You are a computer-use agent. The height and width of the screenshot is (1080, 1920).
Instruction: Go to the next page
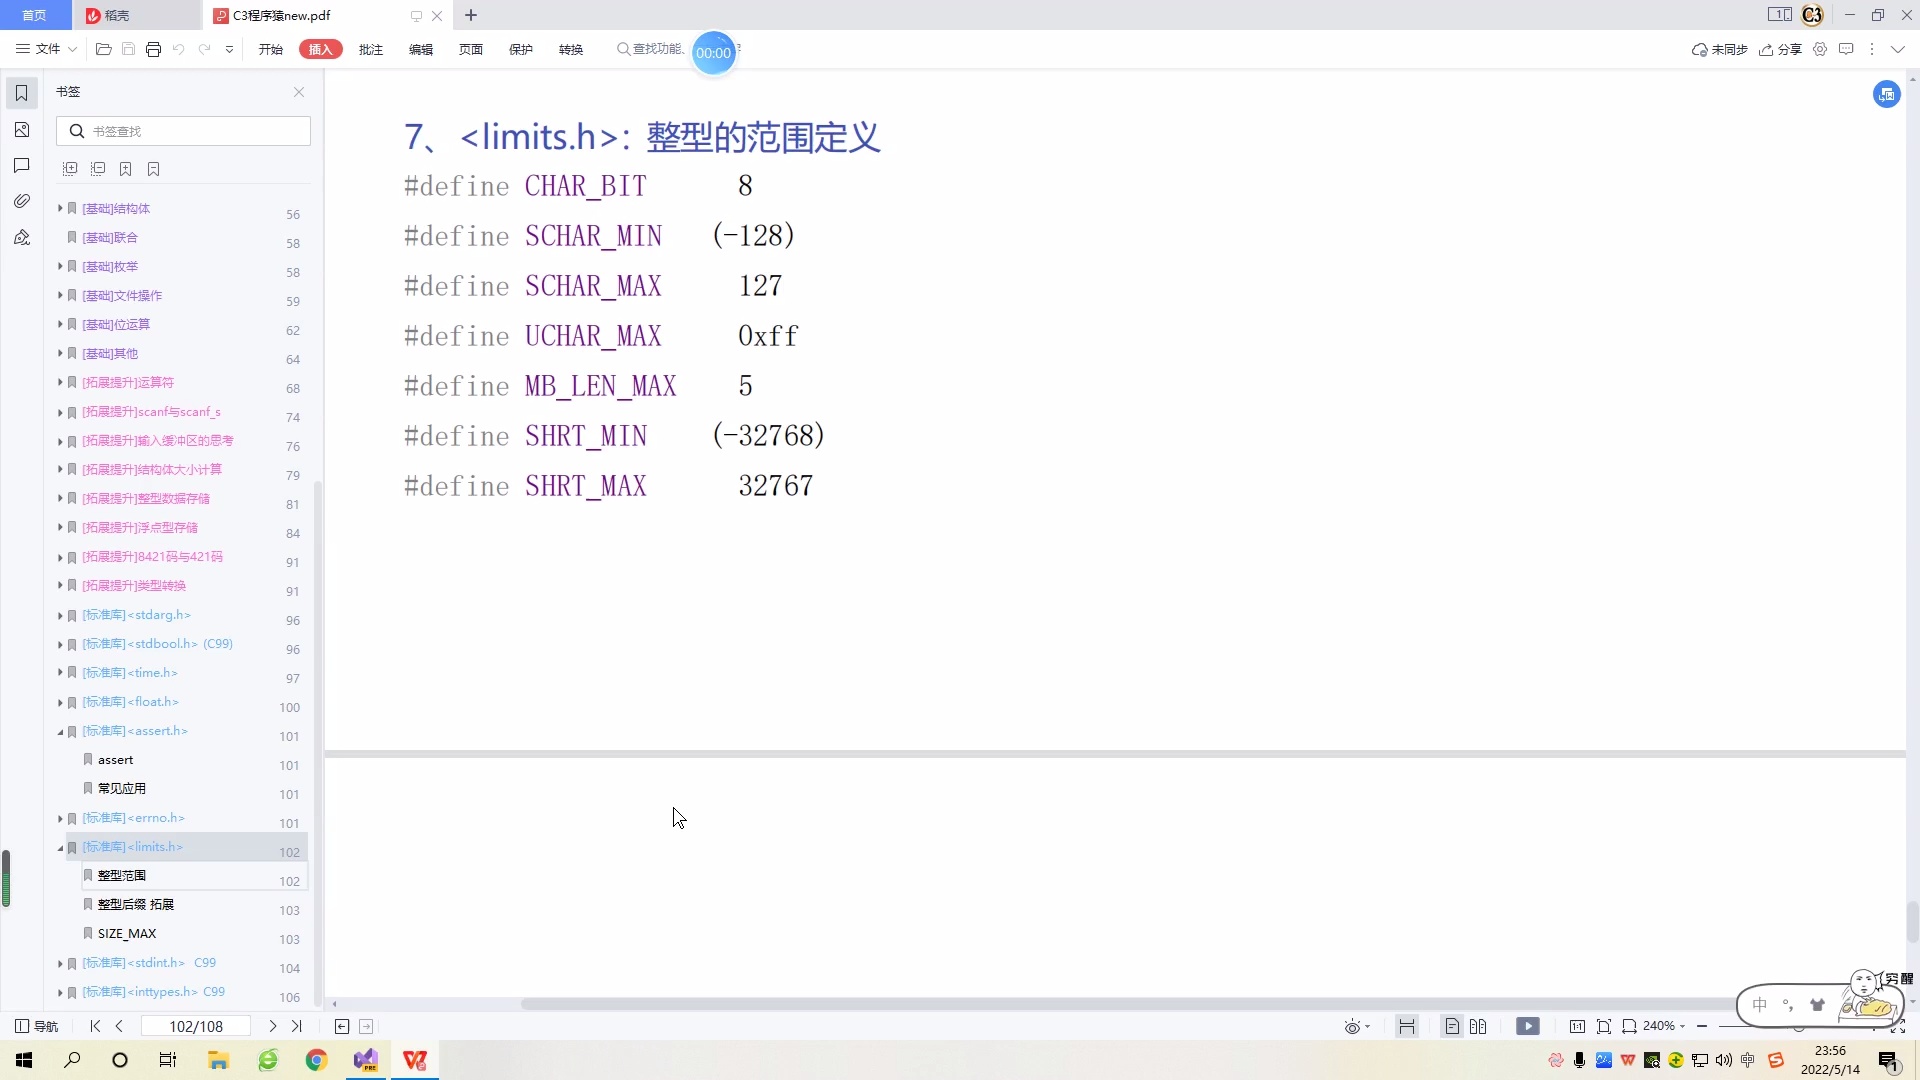click(272, 1026)
